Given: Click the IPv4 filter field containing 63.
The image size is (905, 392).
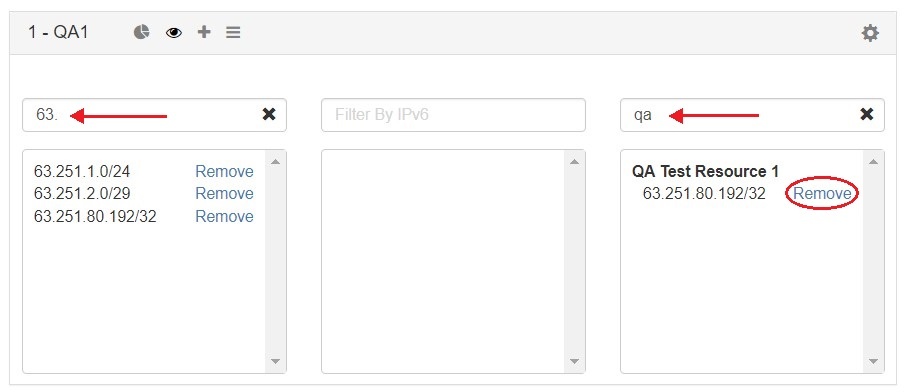Looking at the screenshot, I should coord(154,115).
